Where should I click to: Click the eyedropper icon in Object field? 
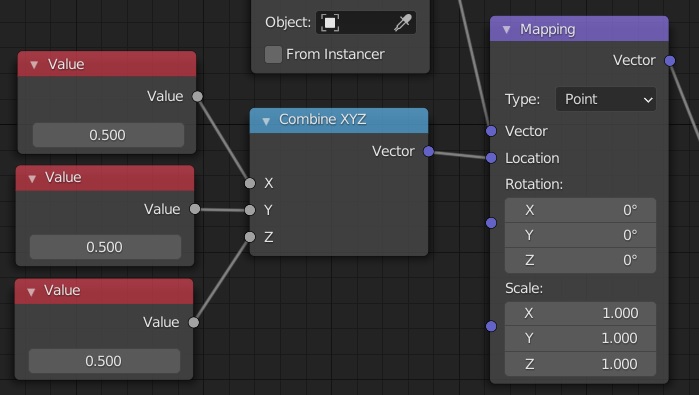[x=403, y=23]
